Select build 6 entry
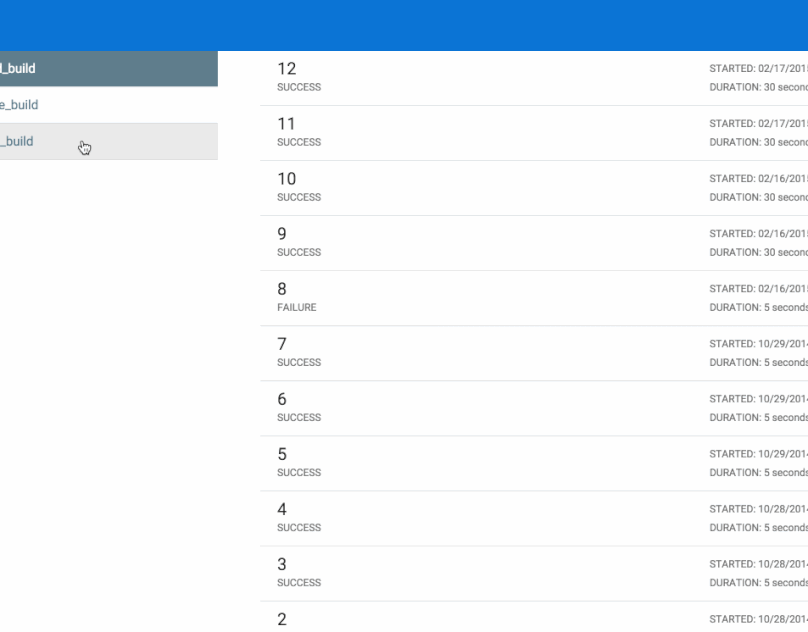Screen dimensions: 808x632 point(284,399)
